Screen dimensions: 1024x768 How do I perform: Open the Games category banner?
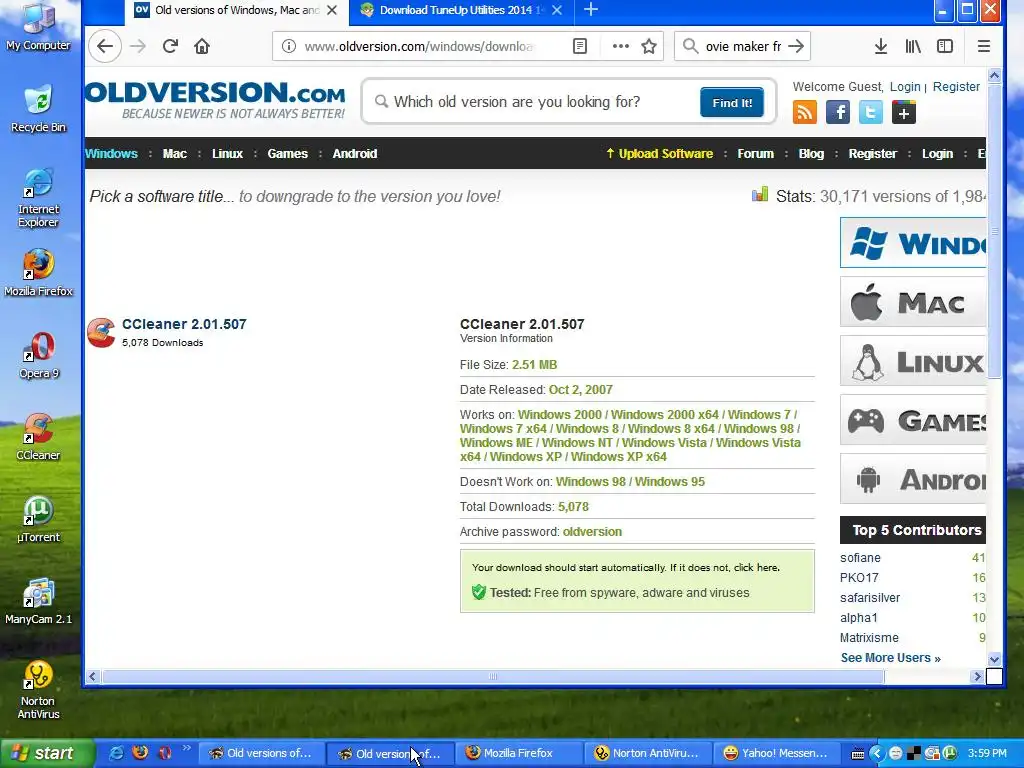(913, 420)
